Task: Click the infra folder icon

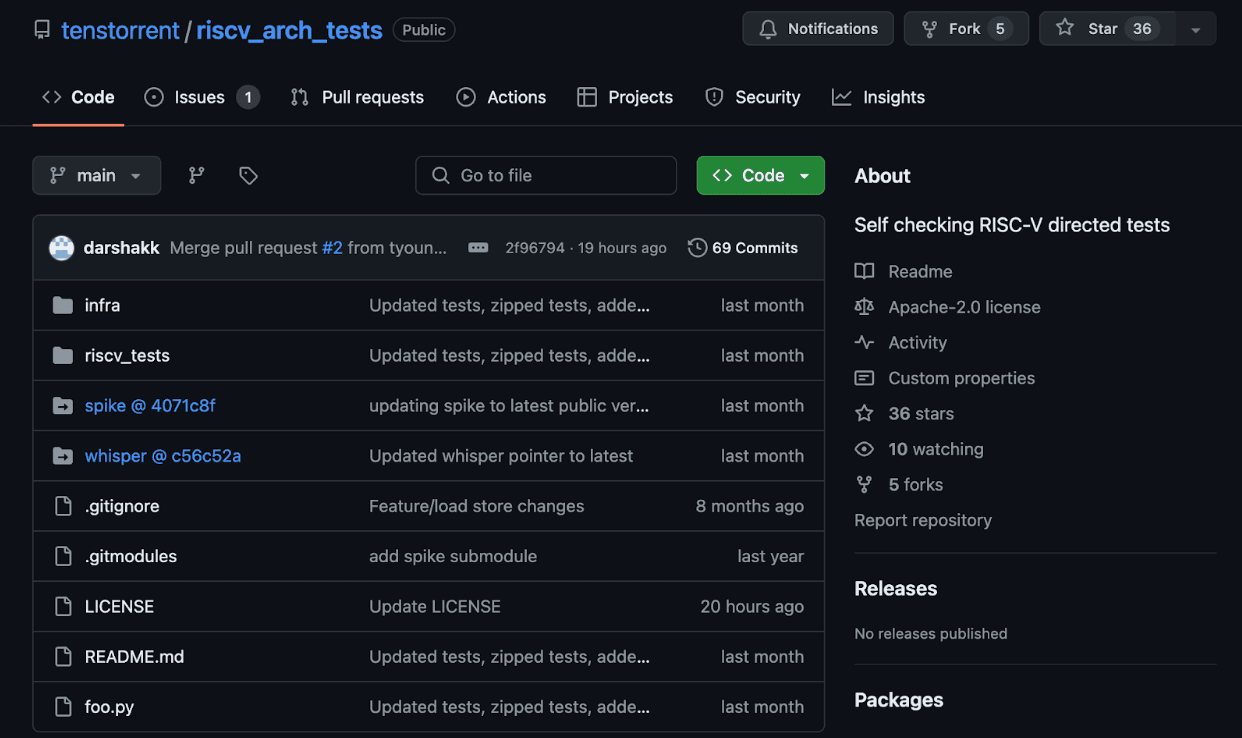Action: click(x=63, y=305)
